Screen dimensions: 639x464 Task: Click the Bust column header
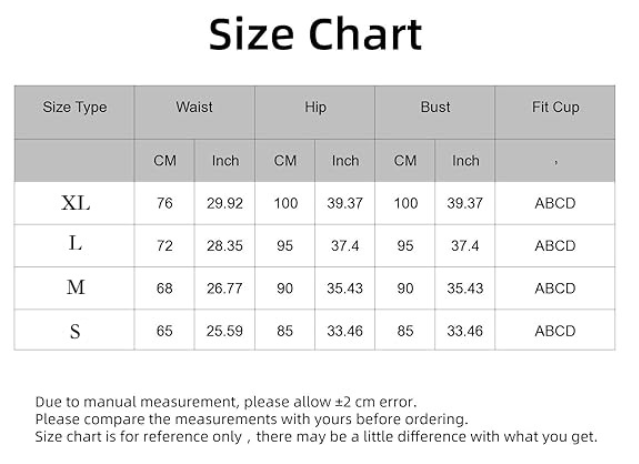pyautogui.click(x=435, y=108)
